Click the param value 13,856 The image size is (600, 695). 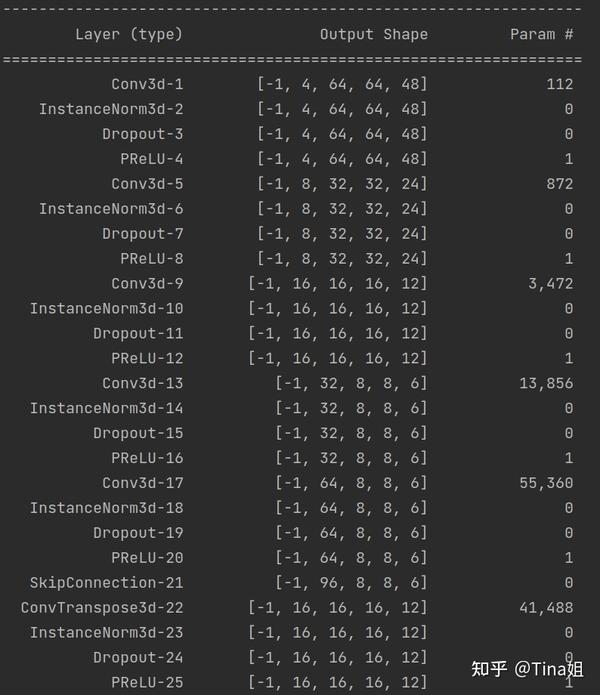546,383
